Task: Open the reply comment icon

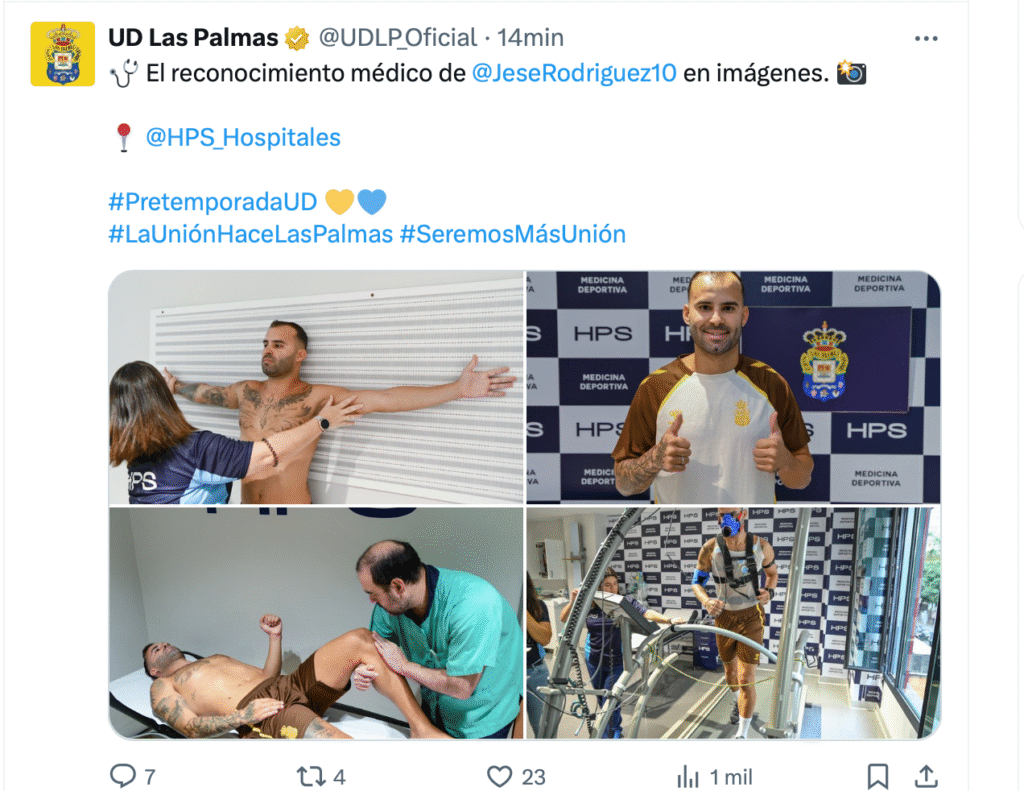Action: click(x=123, y=775)
